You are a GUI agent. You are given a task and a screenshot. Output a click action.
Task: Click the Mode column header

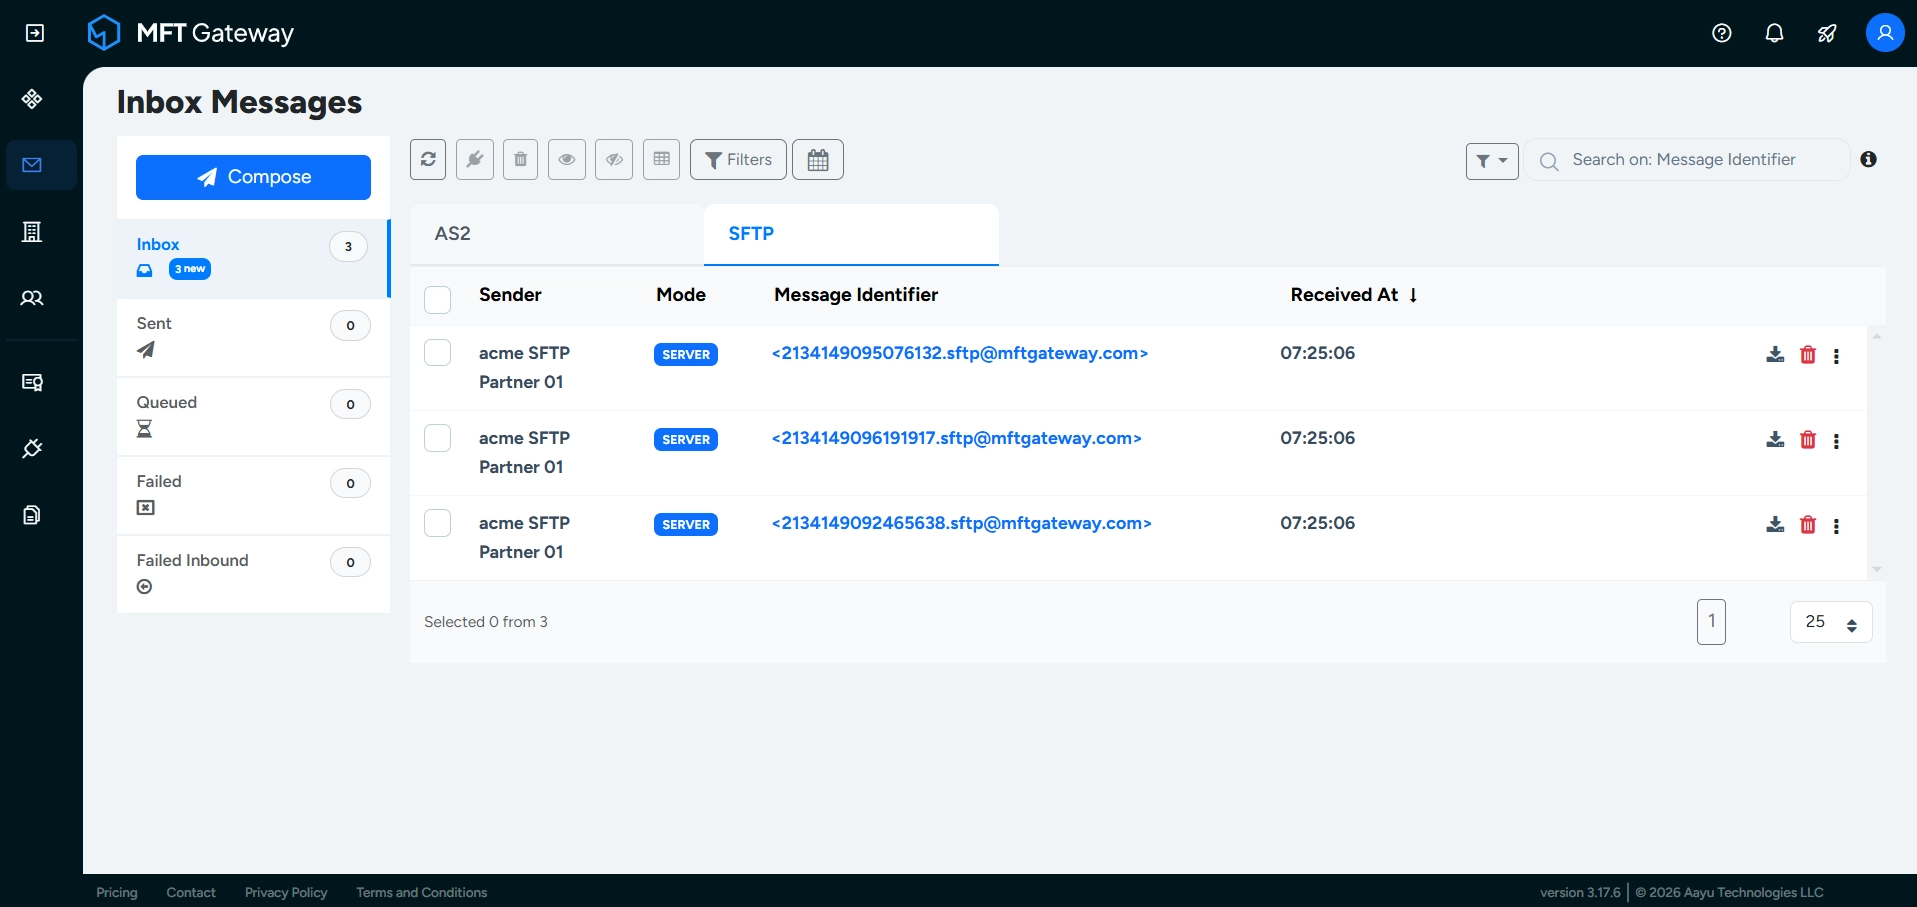(681, 295)
